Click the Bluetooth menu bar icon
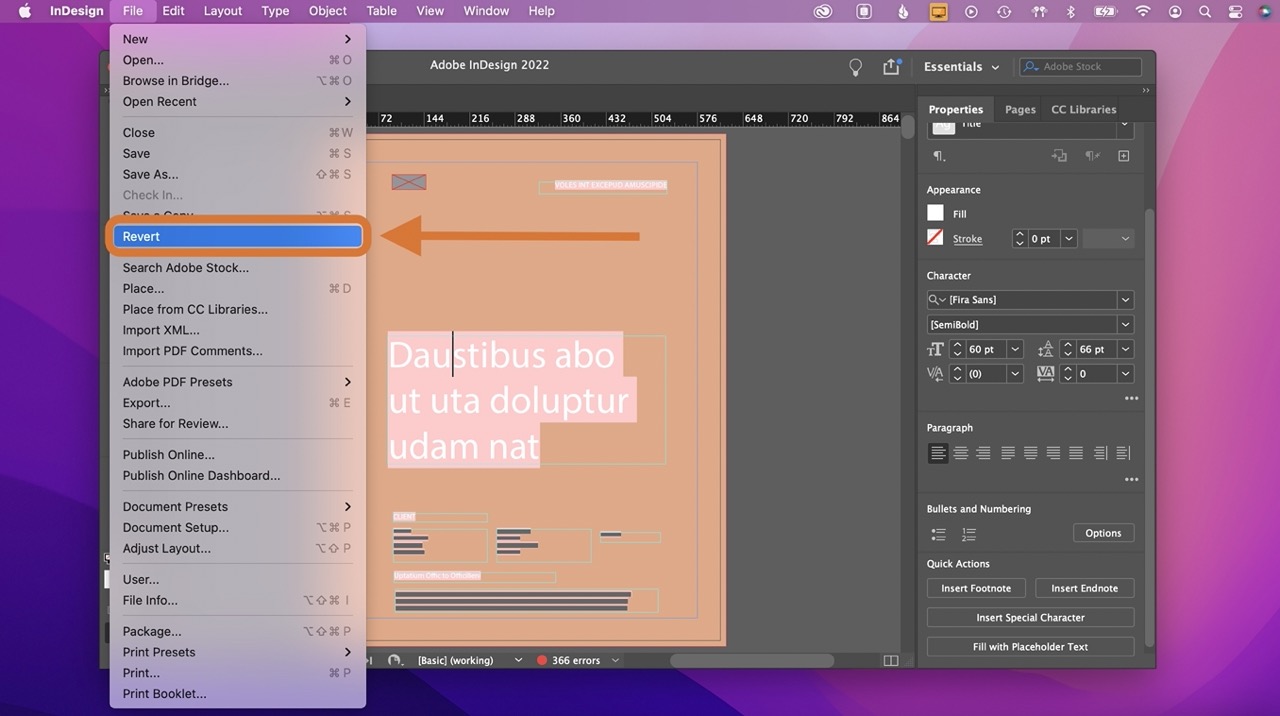1280x716 pixels. (x=1070, y=11)
